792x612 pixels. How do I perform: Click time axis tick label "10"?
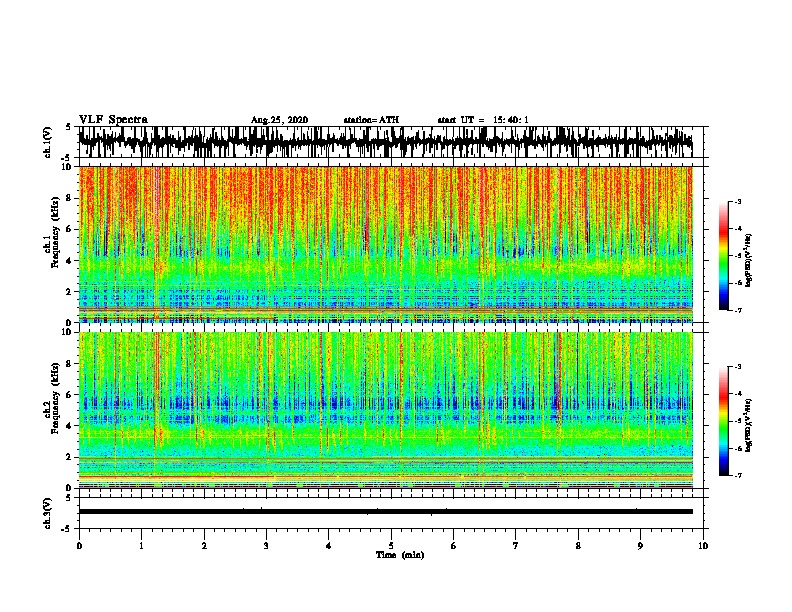(x=703, y=546)
